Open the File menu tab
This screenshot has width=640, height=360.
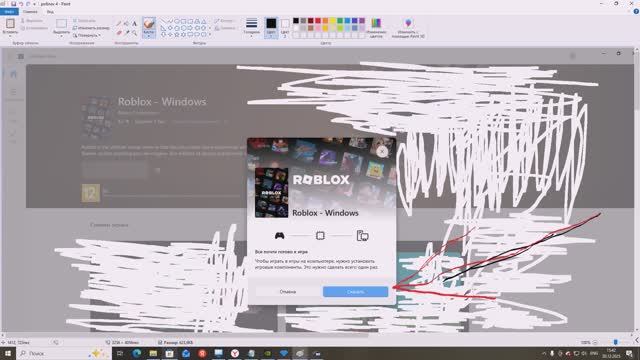point(9,12)
